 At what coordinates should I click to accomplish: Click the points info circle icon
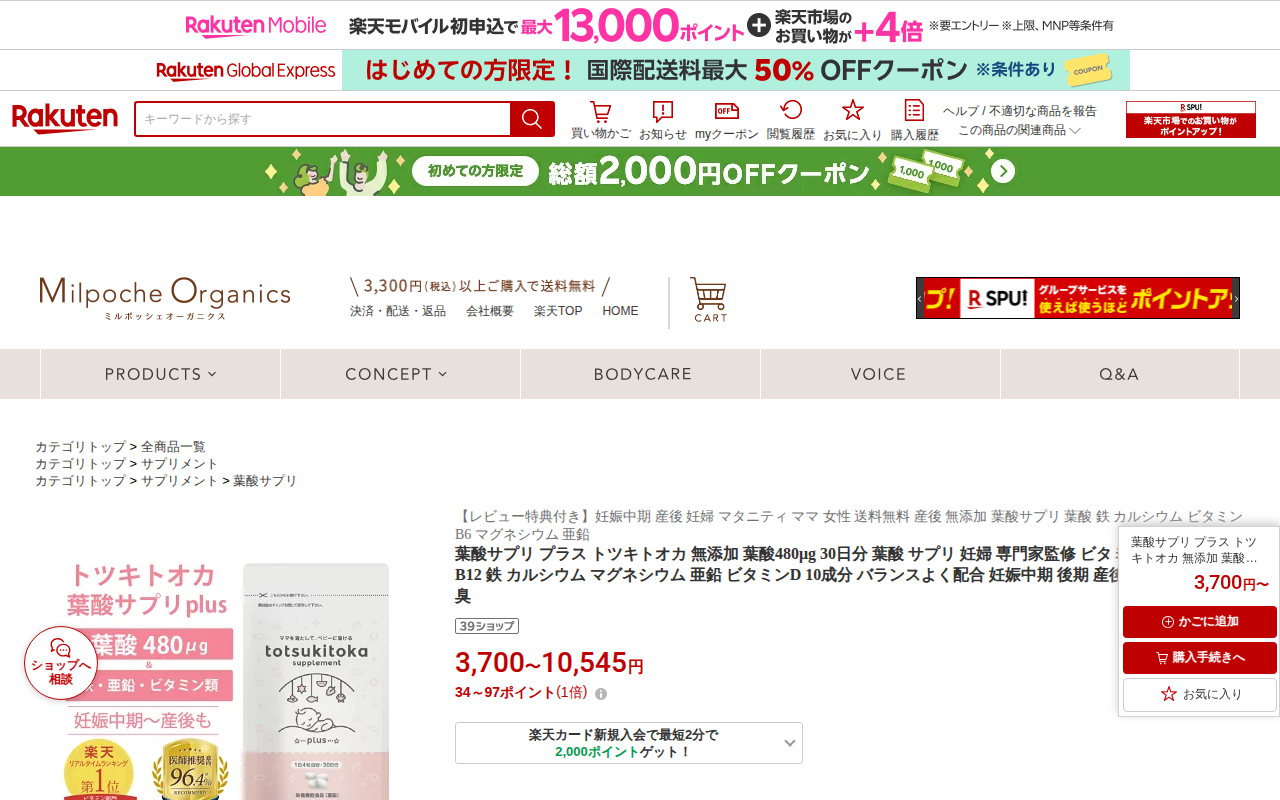tap(601, 693)
